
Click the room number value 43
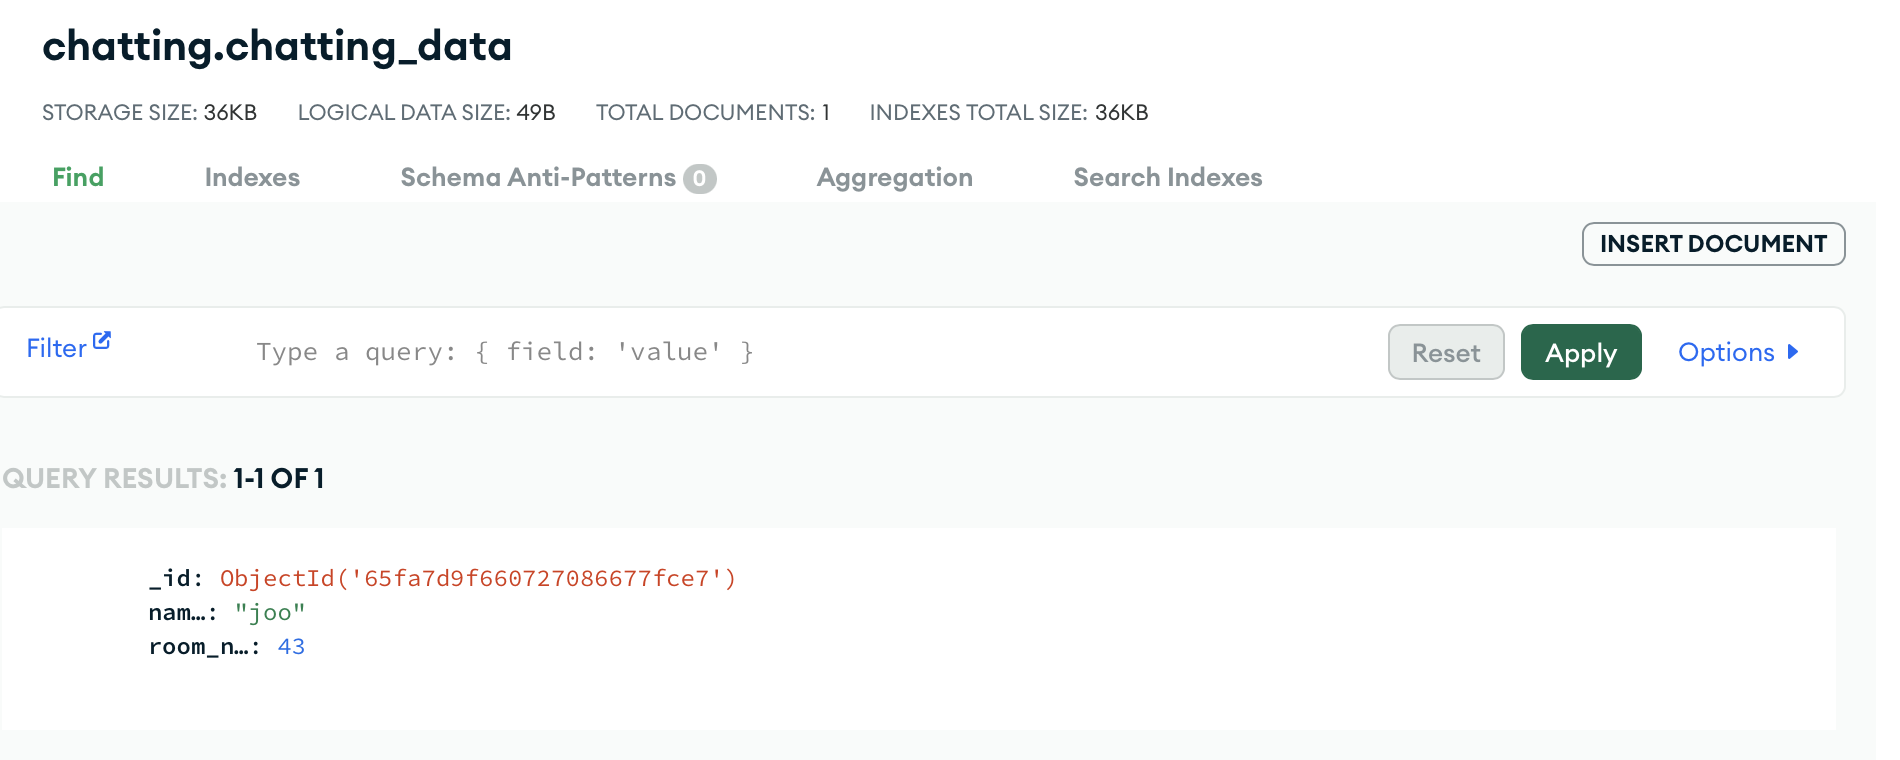[x=291, y=646]
